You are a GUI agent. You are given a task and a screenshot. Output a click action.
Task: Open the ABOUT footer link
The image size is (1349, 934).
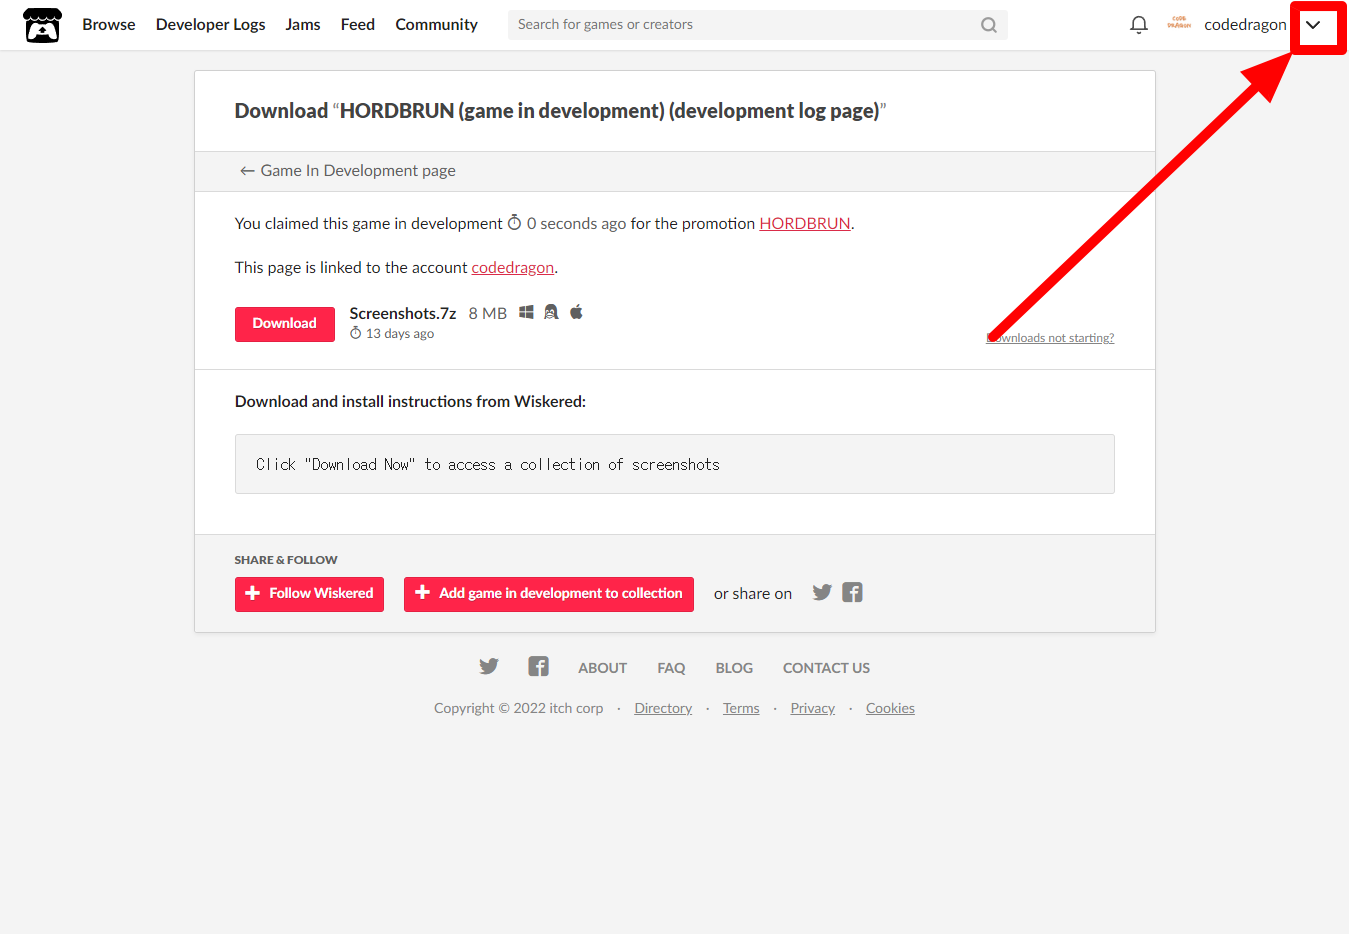(603, 668)
